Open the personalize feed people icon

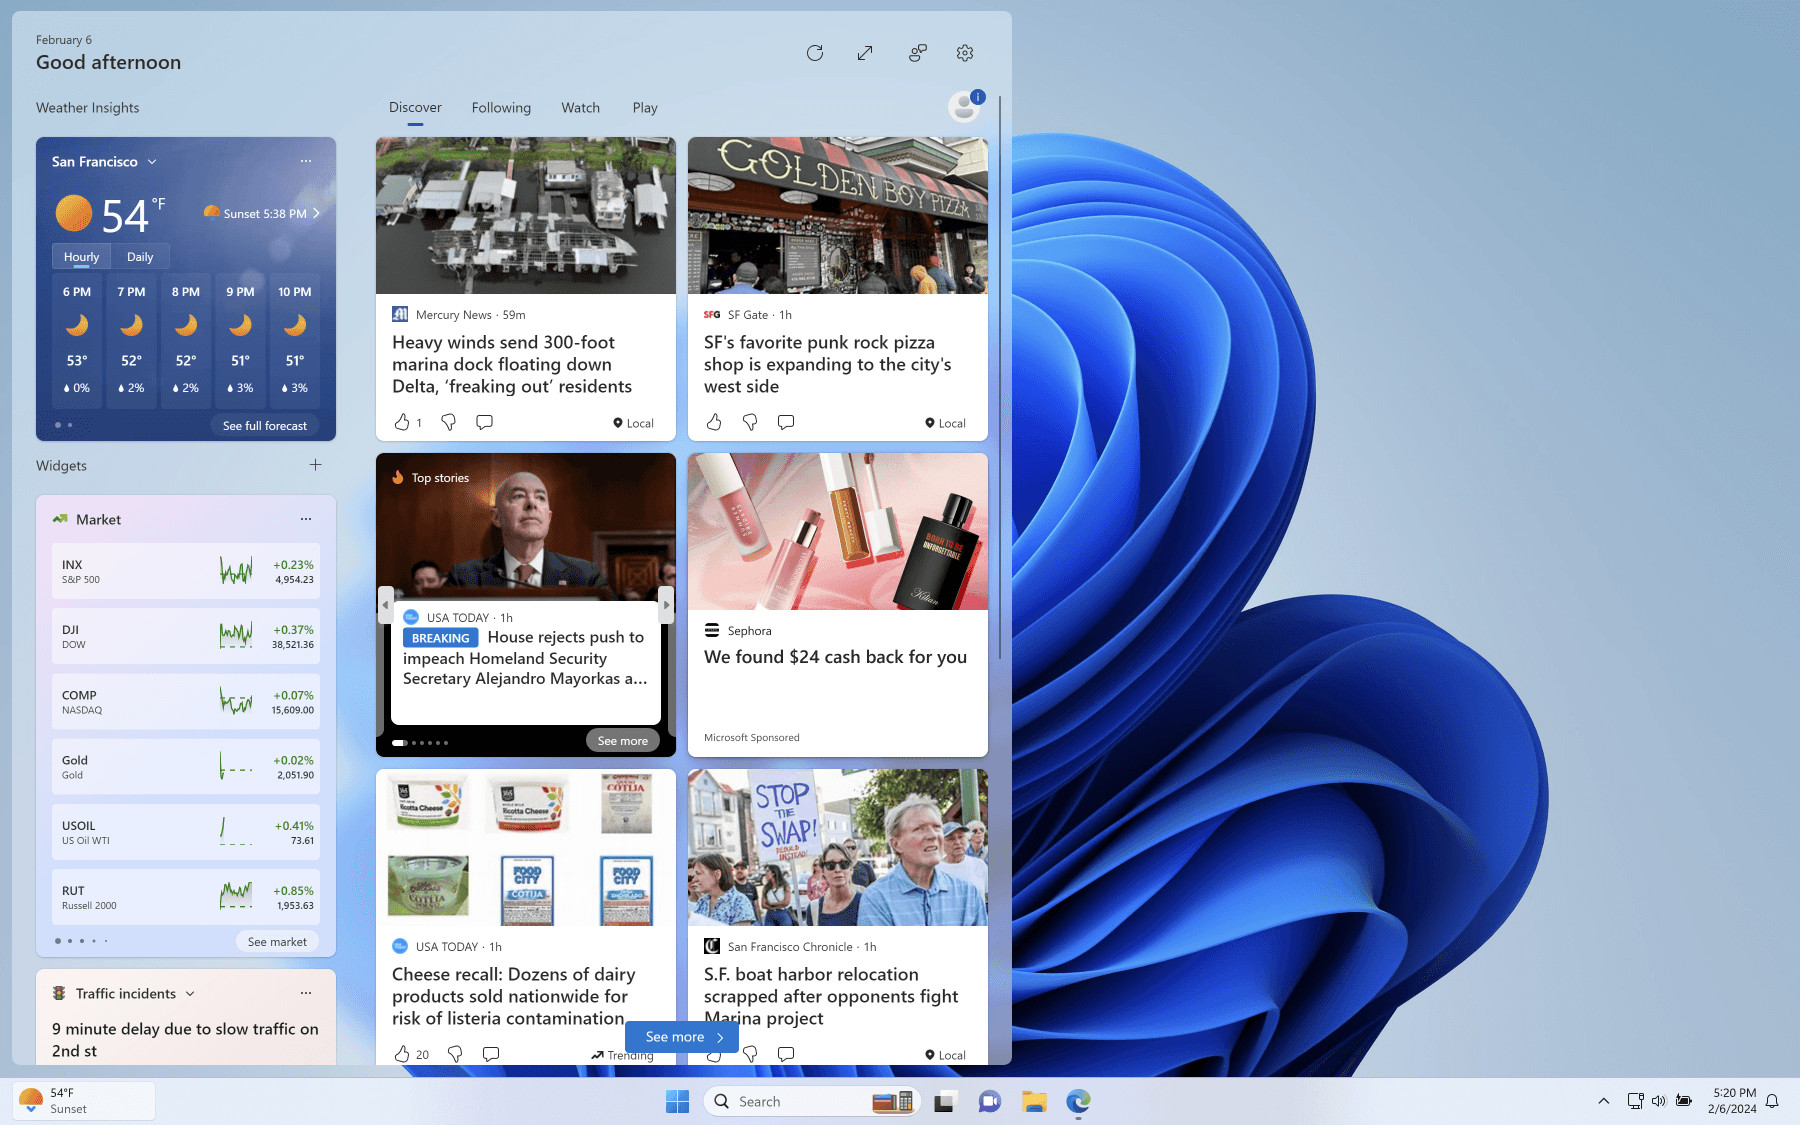pyautogui.click(x=917, y=53)
